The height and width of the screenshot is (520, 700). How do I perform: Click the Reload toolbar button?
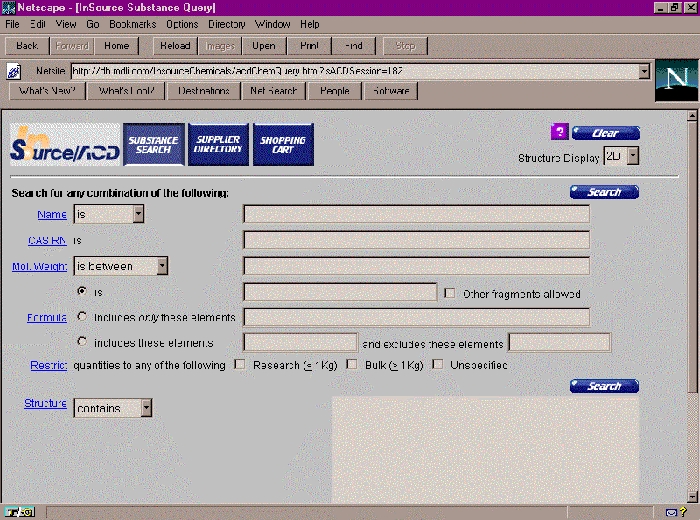pyautogui.click(x=175, y=46)
